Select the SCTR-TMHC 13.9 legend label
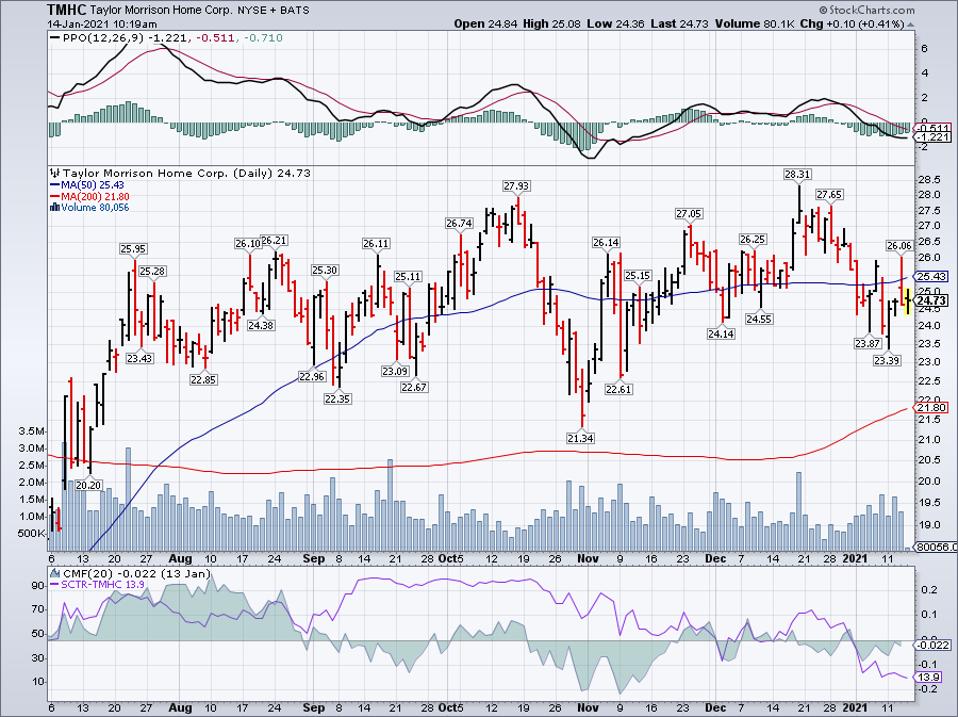This screenshot has width=958, height=717. point(103,585)
